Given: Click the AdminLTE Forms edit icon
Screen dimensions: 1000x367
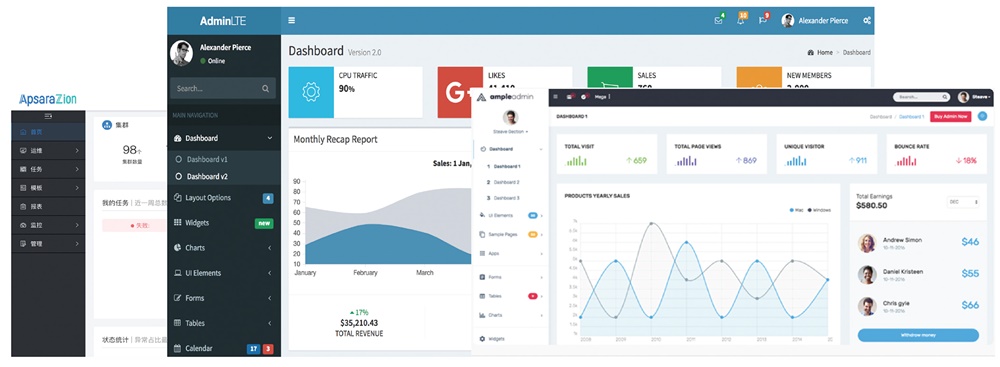Looking at the screenshot, I should (178, 298).
